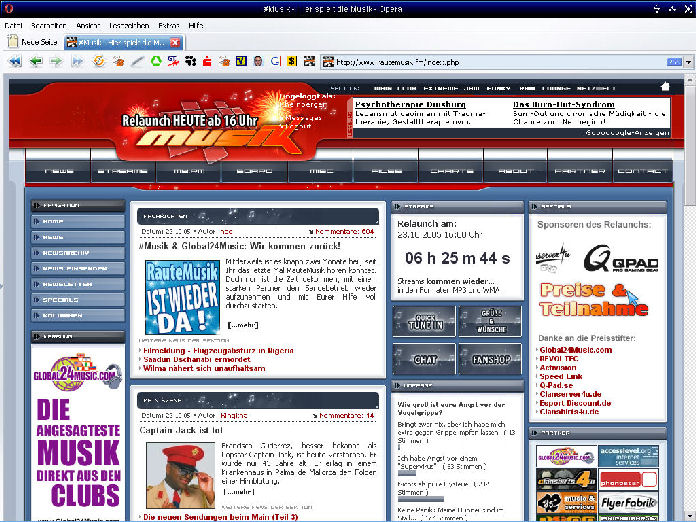Open the Bearbeiten menu
This screenshot has width=696, height=522.
coord(49,25)
